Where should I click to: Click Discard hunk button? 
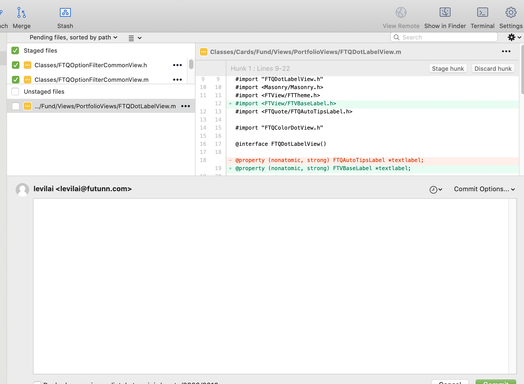(493, 69)
